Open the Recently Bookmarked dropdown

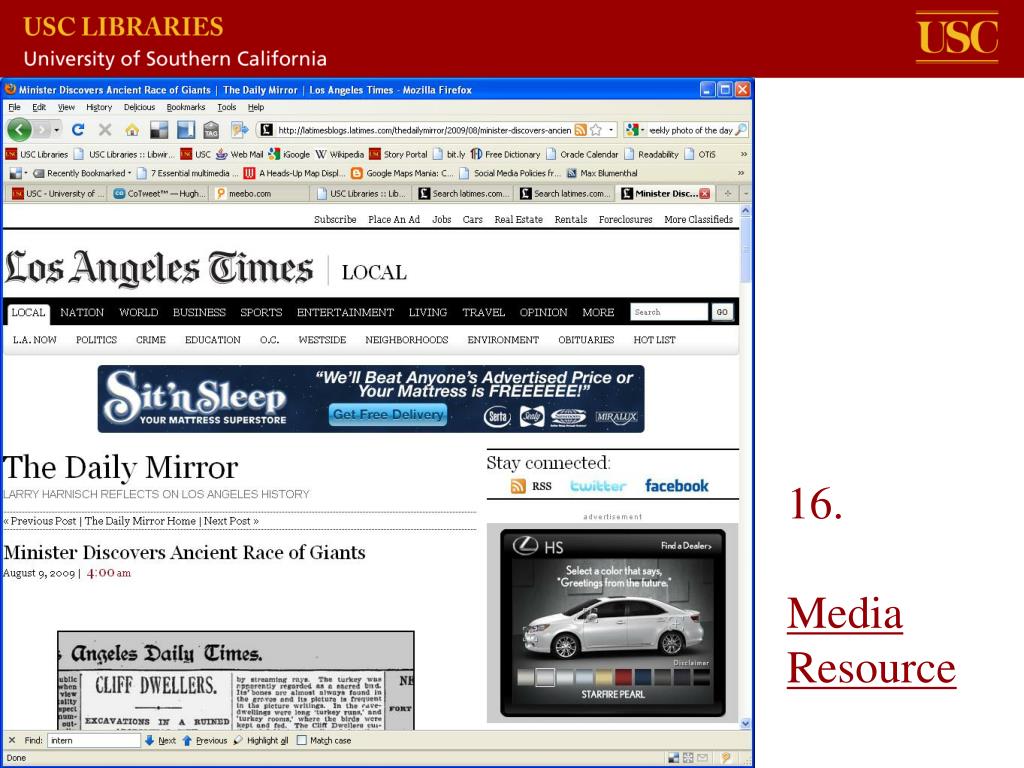click(82, 173)
